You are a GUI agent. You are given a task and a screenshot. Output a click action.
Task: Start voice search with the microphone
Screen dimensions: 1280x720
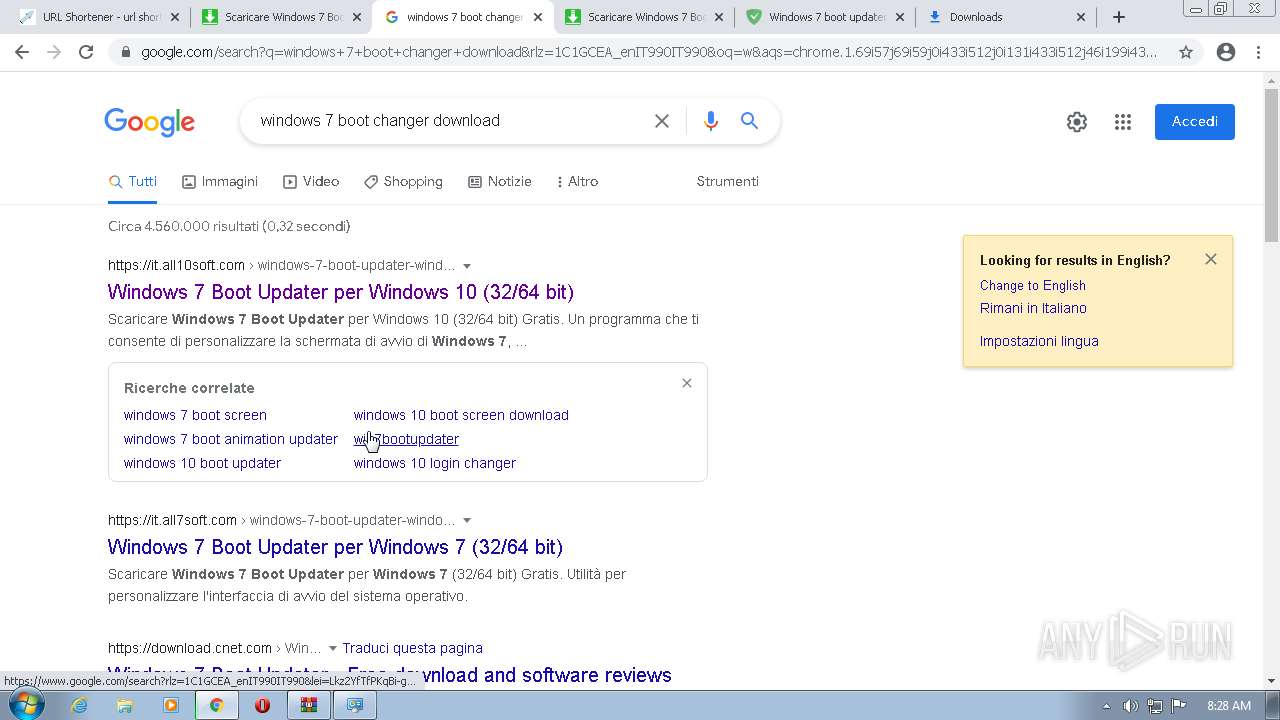coord(711,121)
